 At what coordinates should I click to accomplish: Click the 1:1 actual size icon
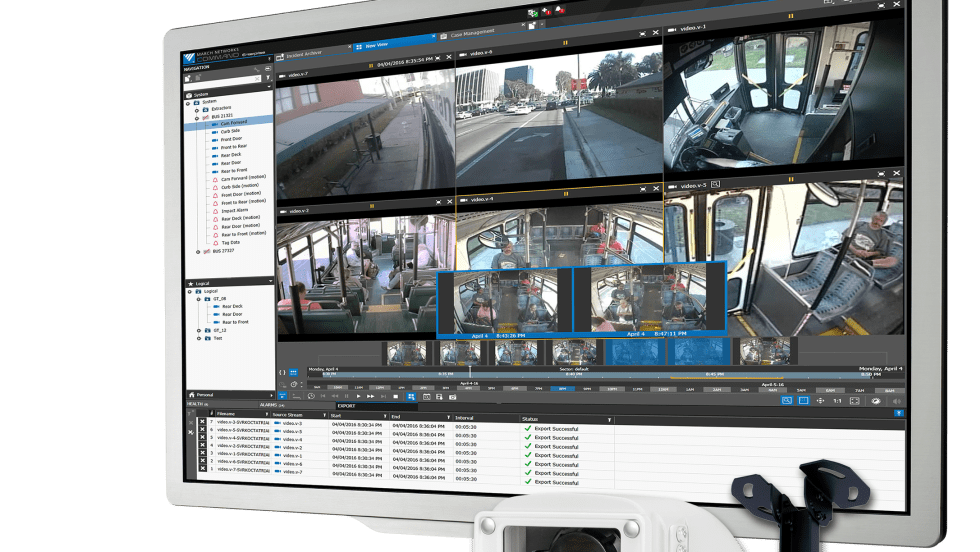[837, 400]
